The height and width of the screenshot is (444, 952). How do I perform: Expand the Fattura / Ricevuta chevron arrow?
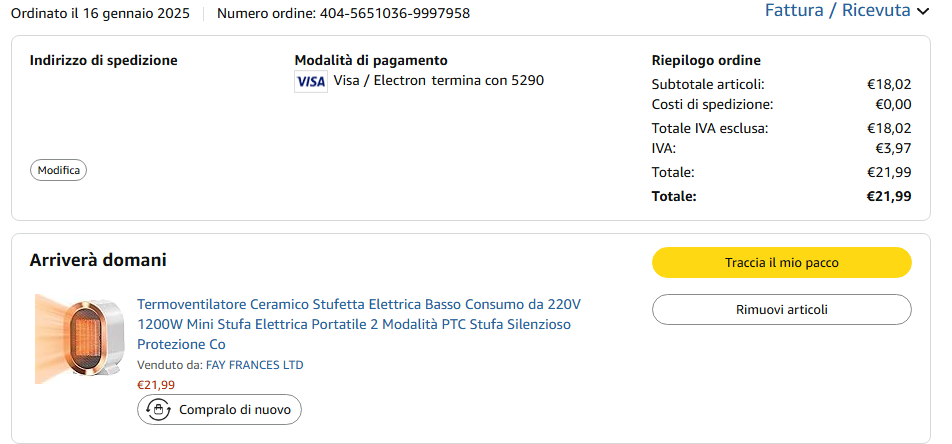pyautogui.click(x=923, y=12)
